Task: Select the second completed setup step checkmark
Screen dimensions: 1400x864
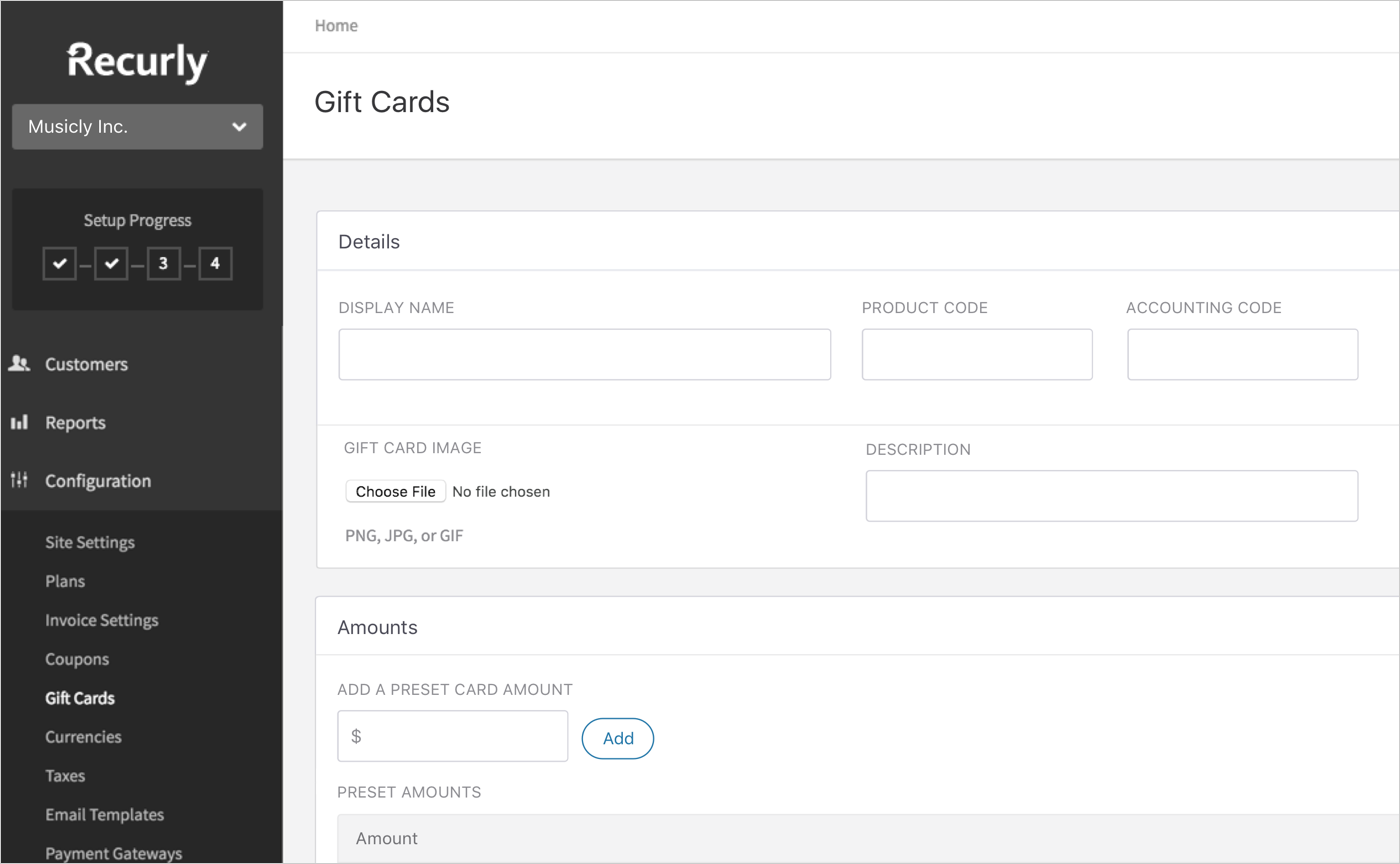Action: pyautogui.click(x=112, y=264)
